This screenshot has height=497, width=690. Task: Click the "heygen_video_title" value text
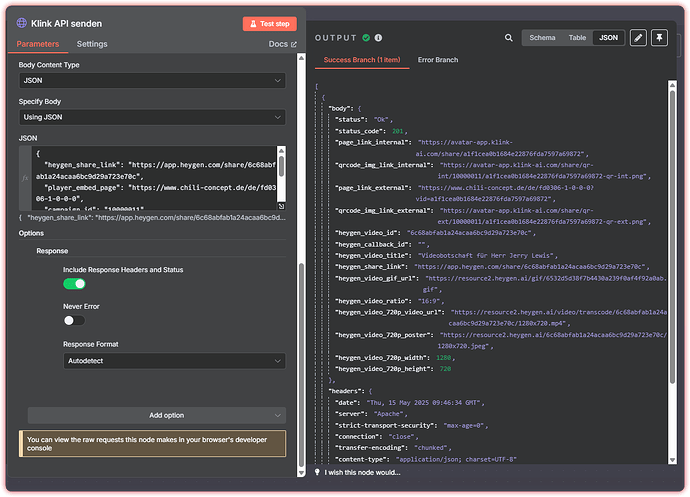[x=488, y=256]
